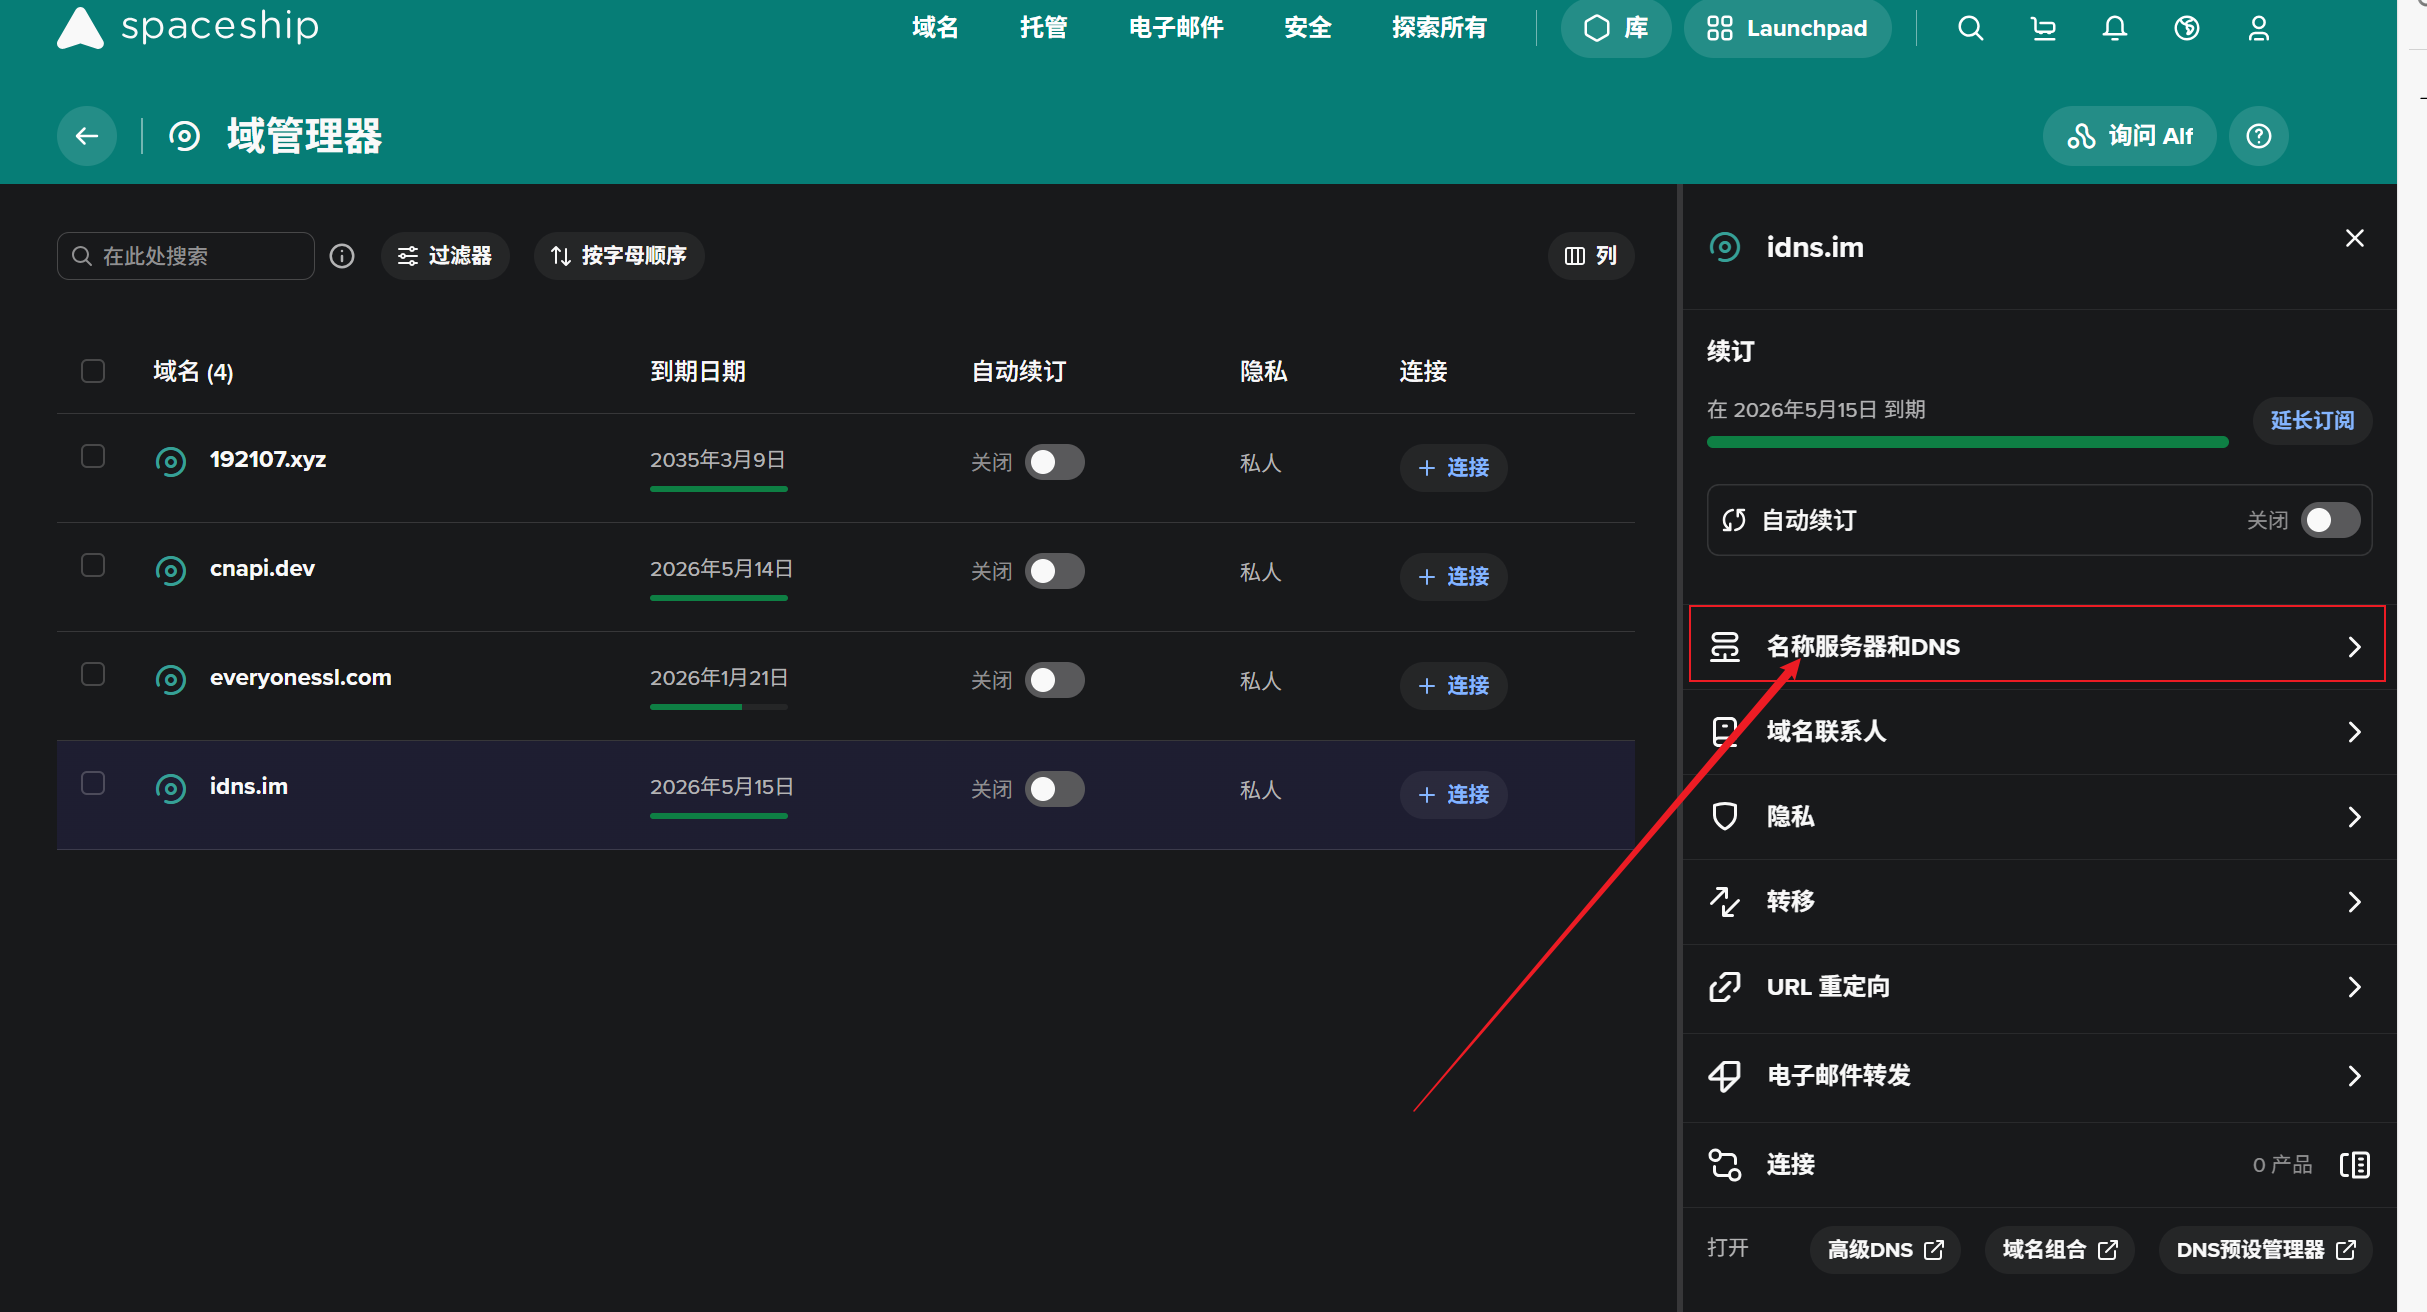The image size is (2427, 1312).
Task: Toggle auto-renew for everyonessl.com
Action: coord(1055,680)
